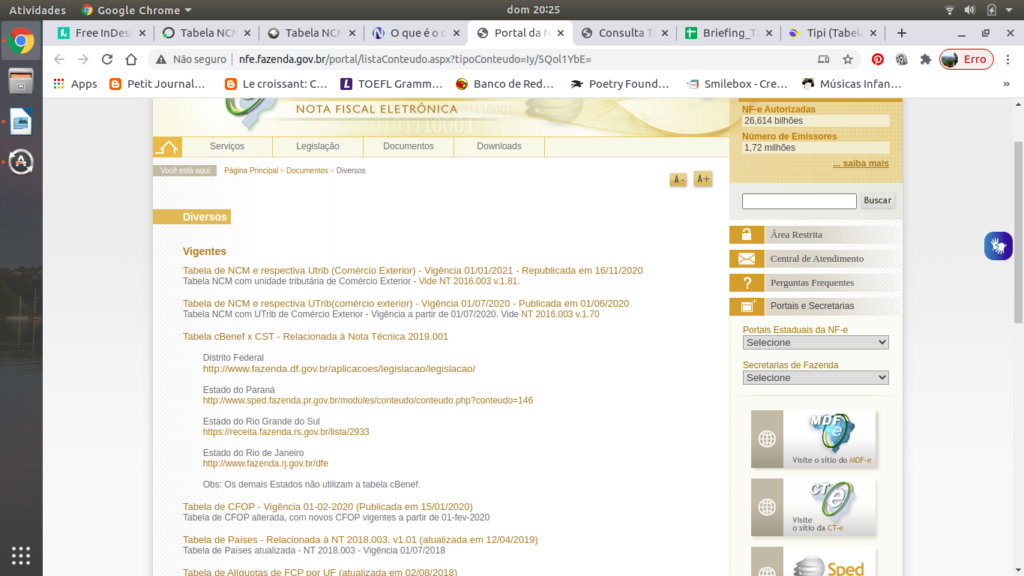This screenshot has width=1024, height=576.
Task: Expand the Portais Estaduais da NF-e dropdown
Action: [815, 342]
